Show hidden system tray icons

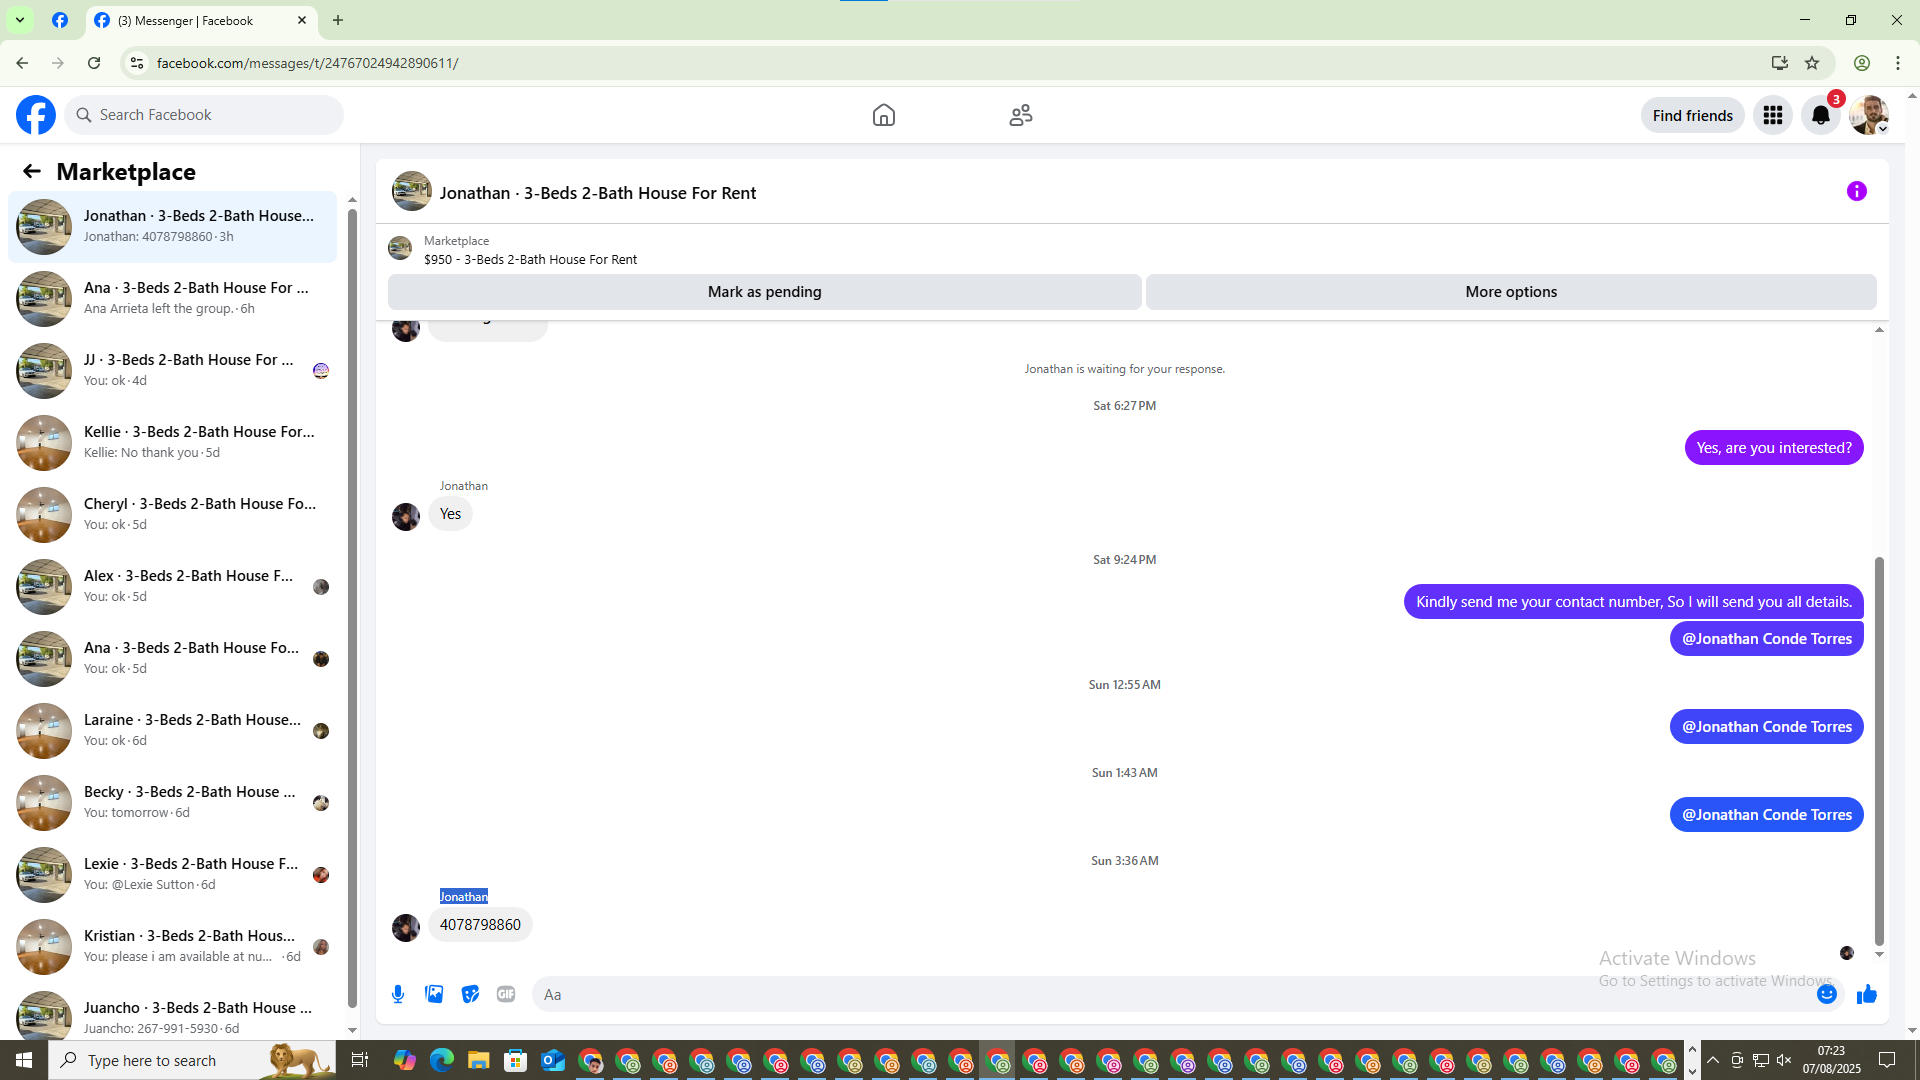click(x=1712, y=1060)
